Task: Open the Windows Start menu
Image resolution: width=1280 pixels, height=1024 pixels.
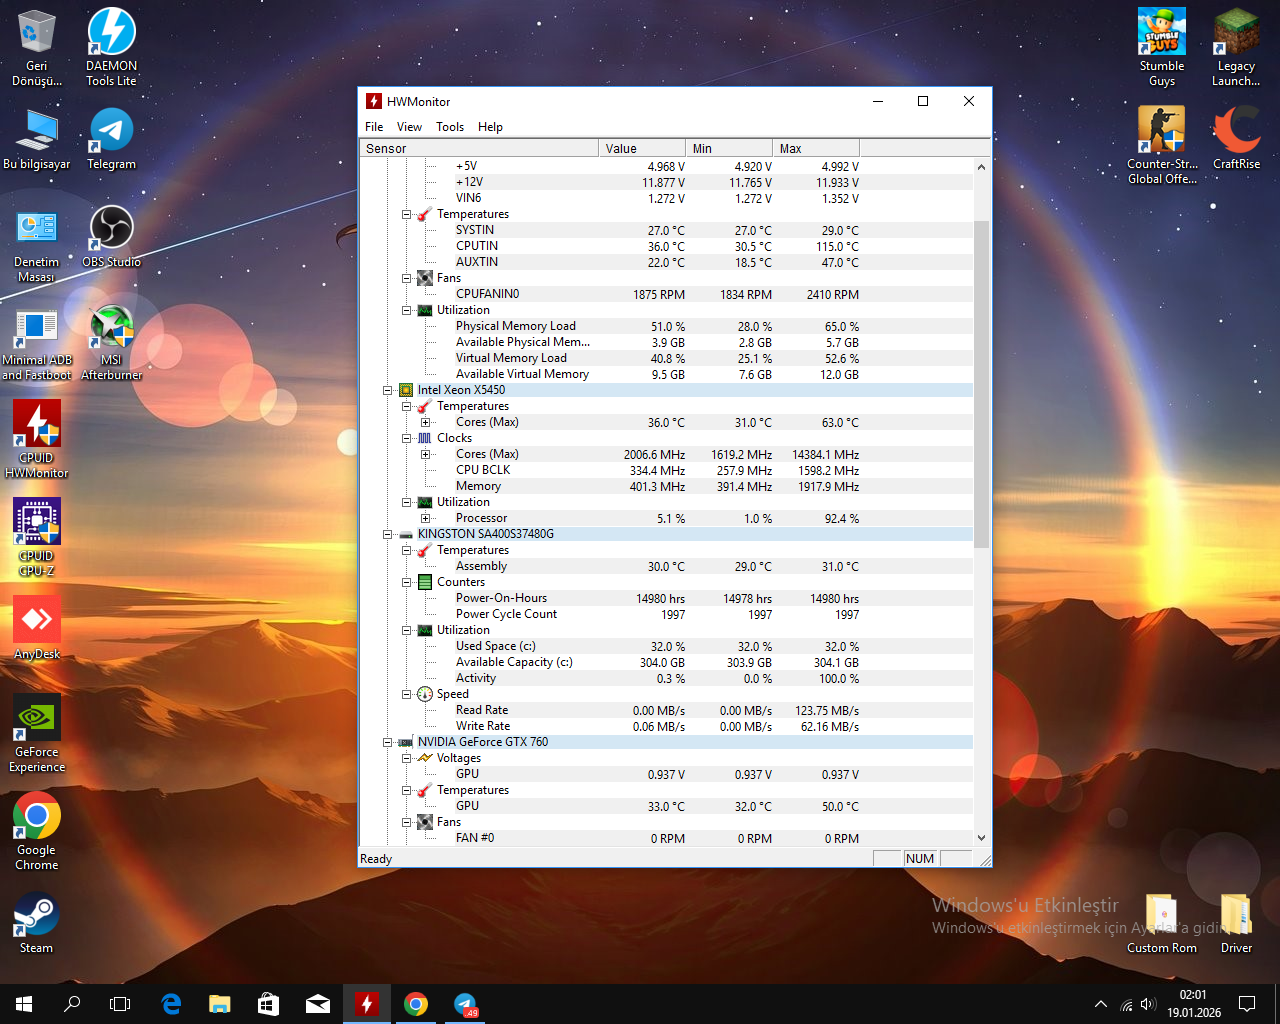Action: coord(24,1004)
